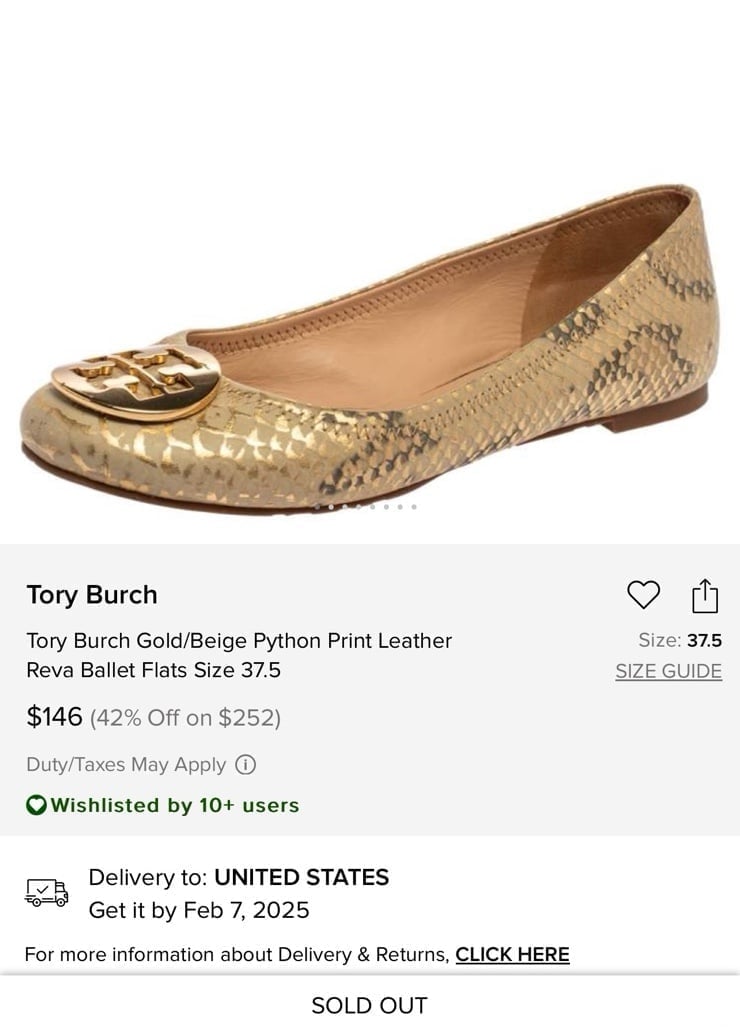Viewport: 740px width, 1027px height.
Task: Add the flats to wishlist with heart icon
Action: tap(643, 595)
